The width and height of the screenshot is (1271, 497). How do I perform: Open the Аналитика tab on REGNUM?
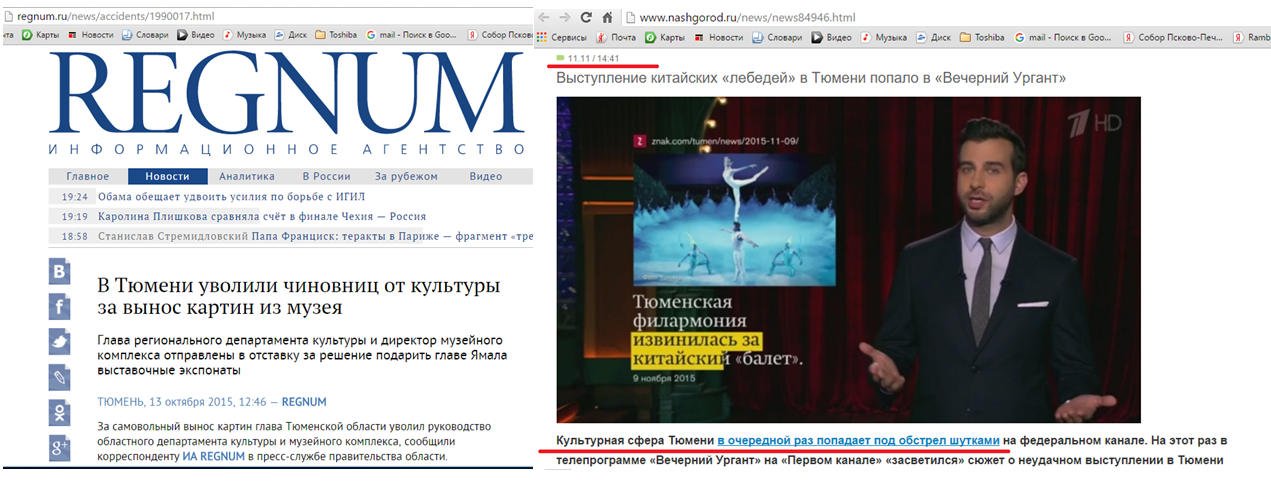(247, 177)
